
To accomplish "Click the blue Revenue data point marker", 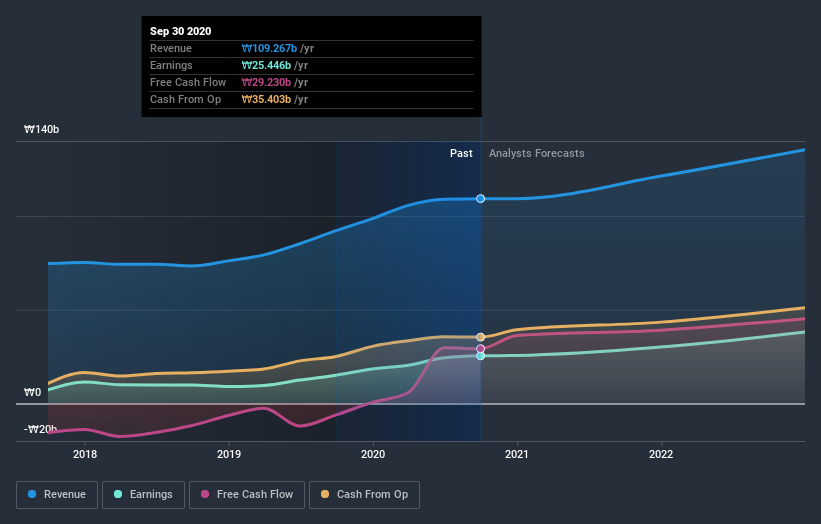I will tap(481, 198).
